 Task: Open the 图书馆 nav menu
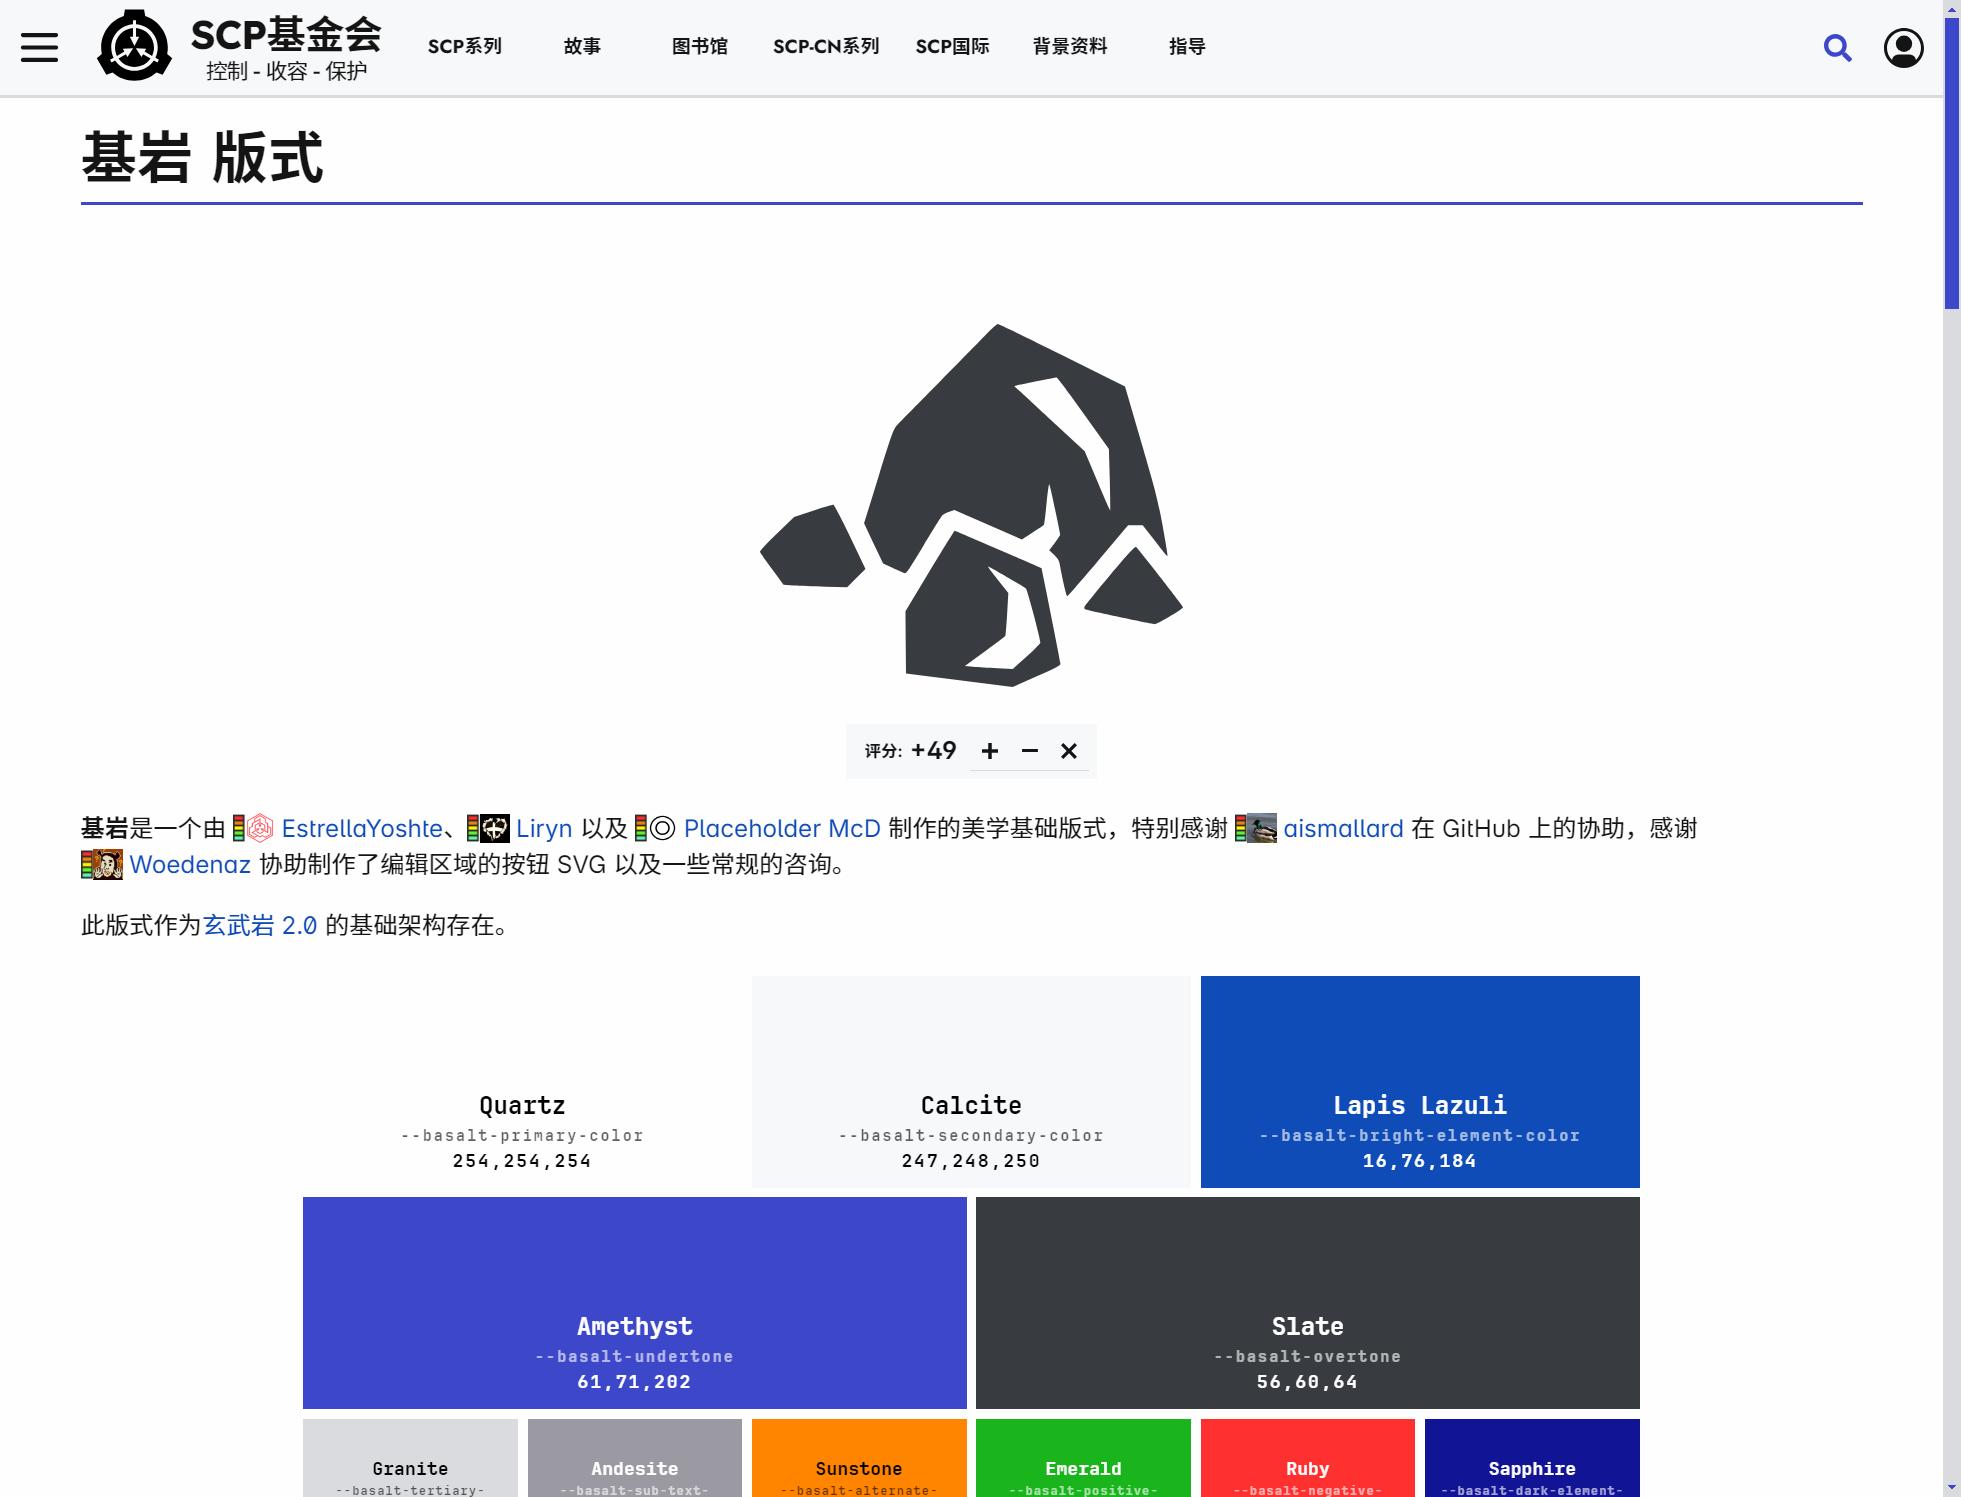[x=700, y=46]
